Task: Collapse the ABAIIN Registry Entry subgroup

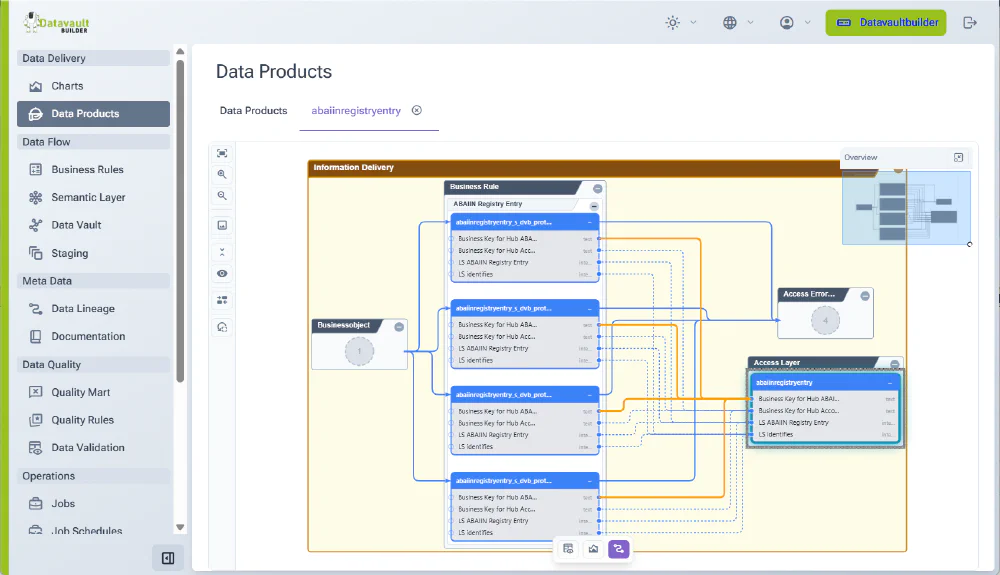Action: click(594, 206)
